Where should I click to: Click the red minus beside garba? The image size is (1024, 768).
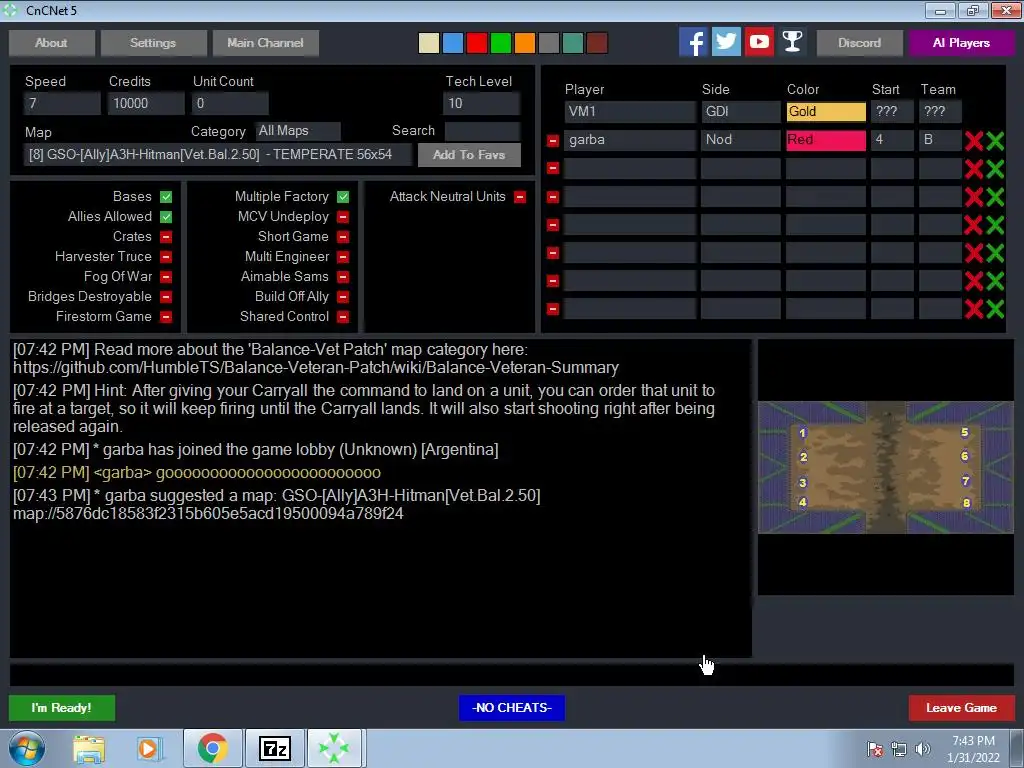click(552, 140)
